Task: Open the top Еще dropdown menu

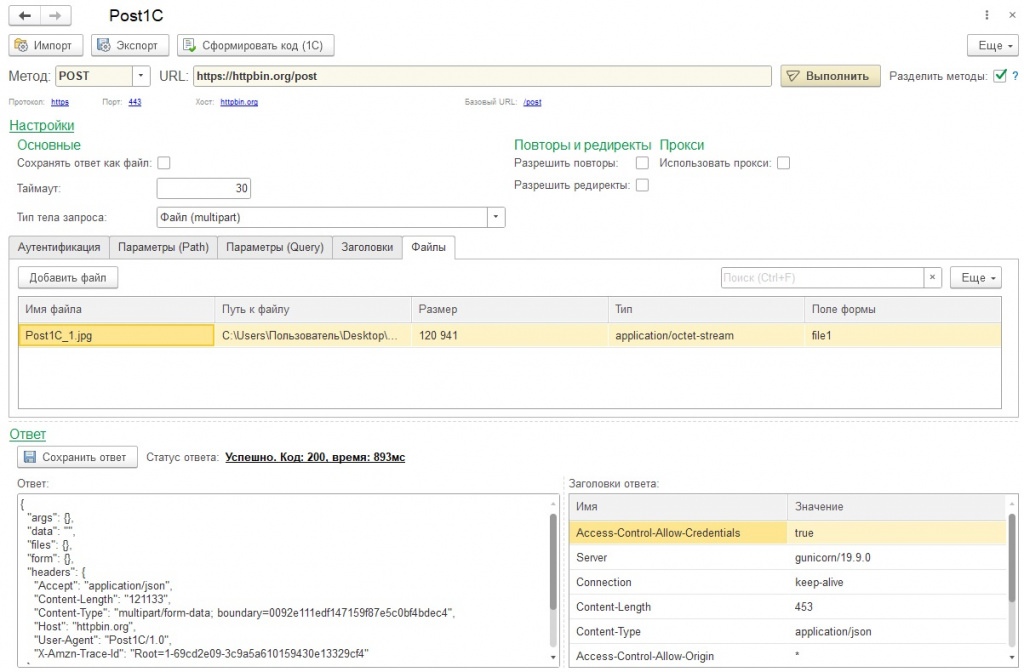Action: pos(992,45)
